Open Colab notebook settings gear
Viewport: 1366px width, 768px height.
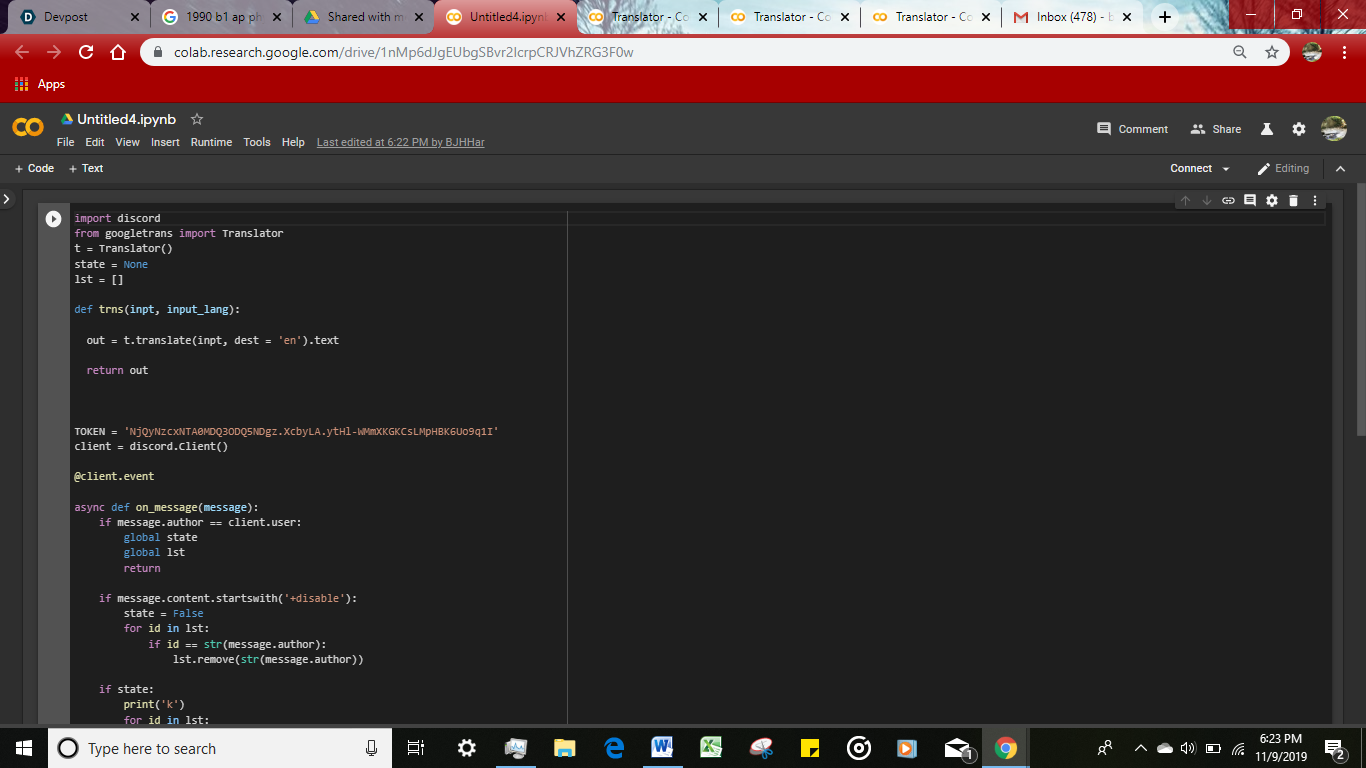1299,129
